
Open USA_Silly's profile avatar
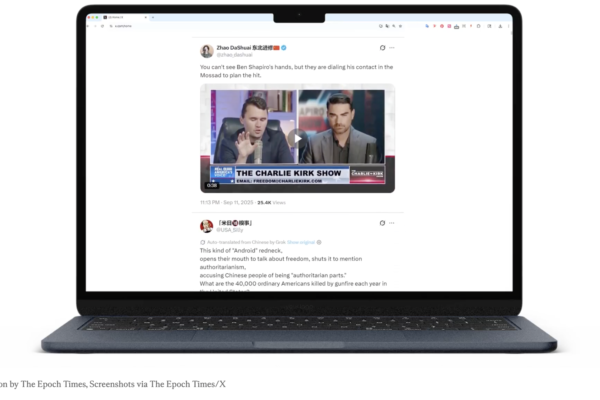[x=207, y=226]
